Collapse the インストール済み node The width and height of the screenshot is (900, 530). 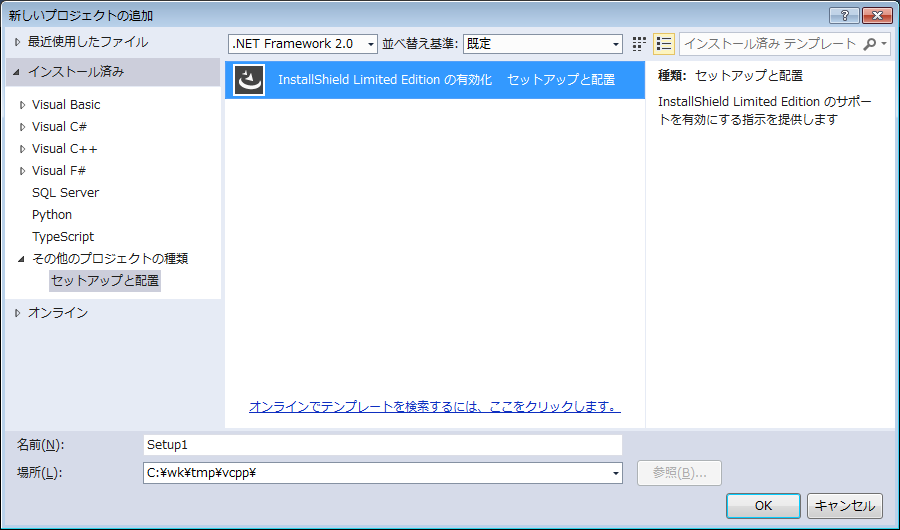(17, 72)
